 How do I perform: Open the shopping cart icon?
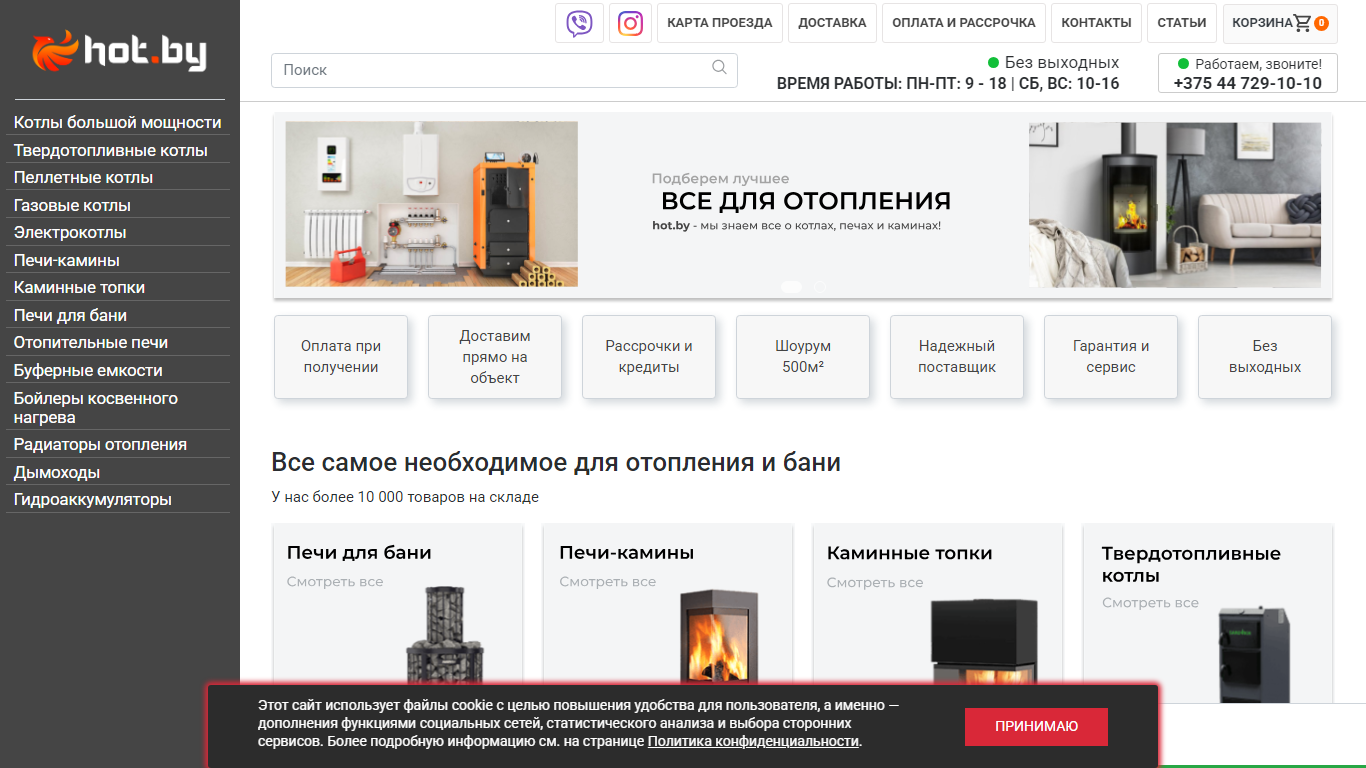click(x=1302, y=23)
